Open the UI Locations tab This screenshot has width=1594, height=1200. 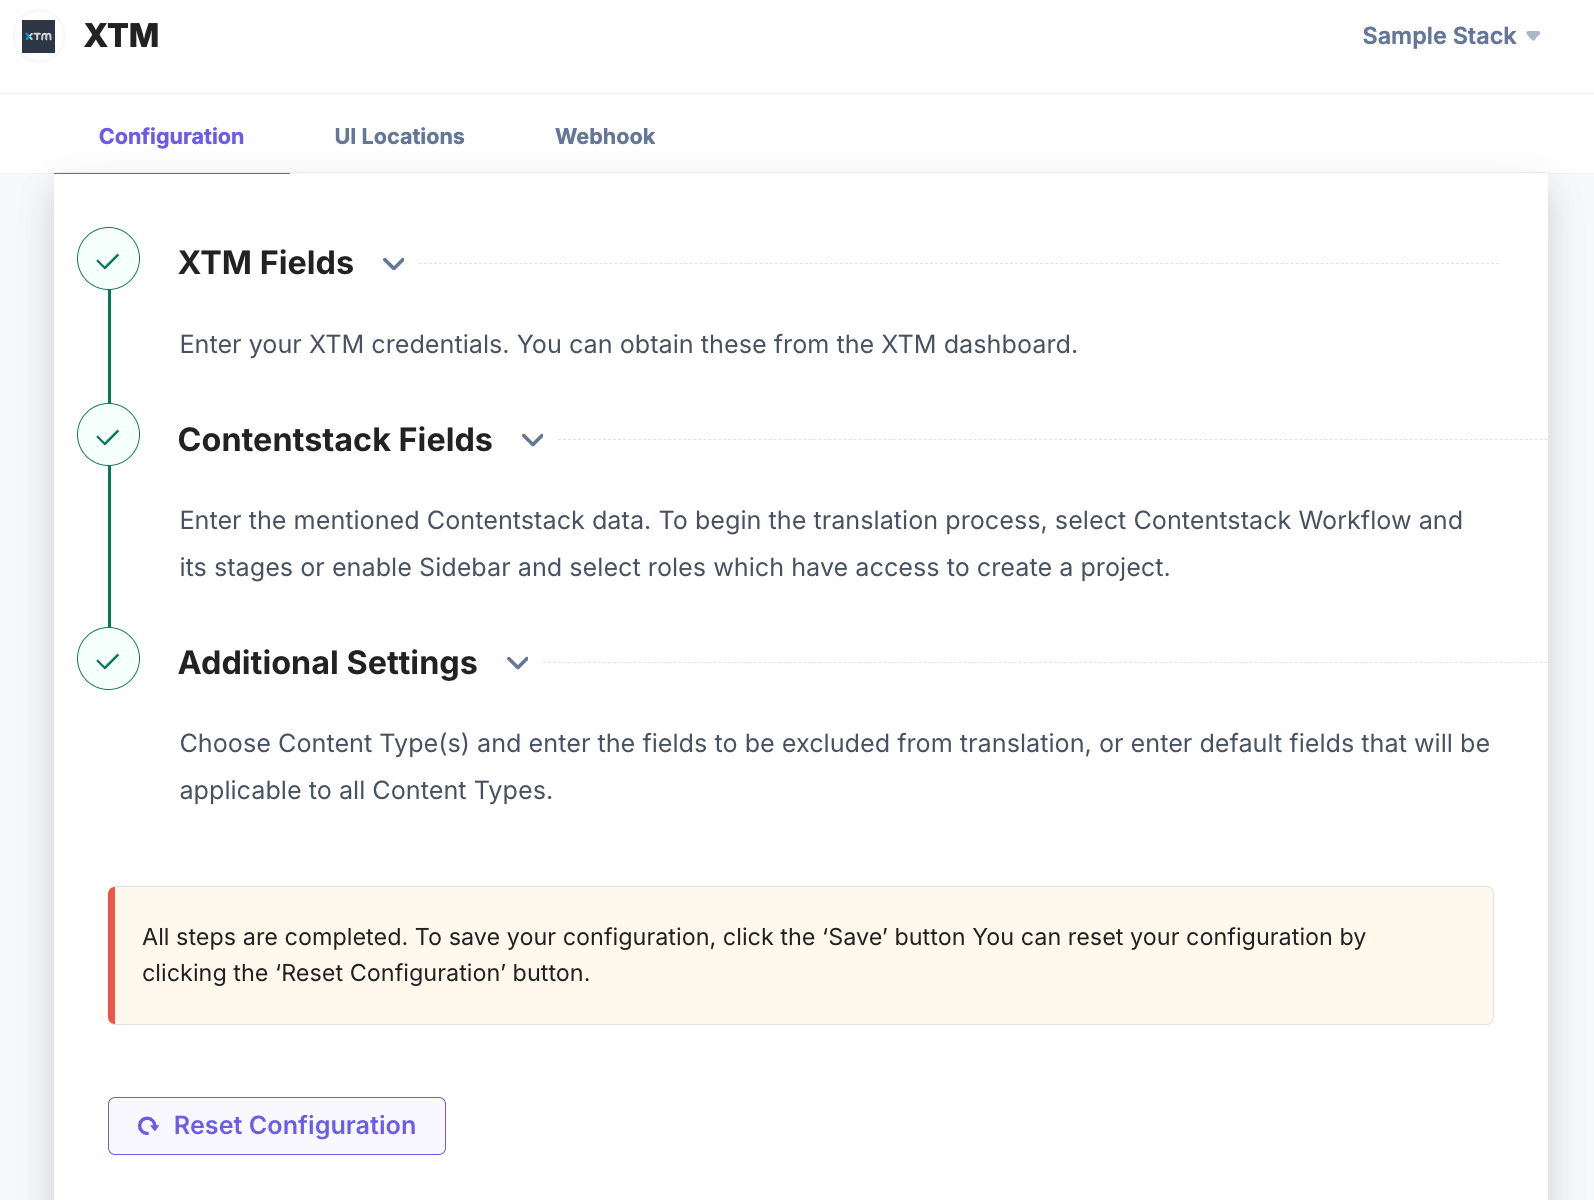399,136
